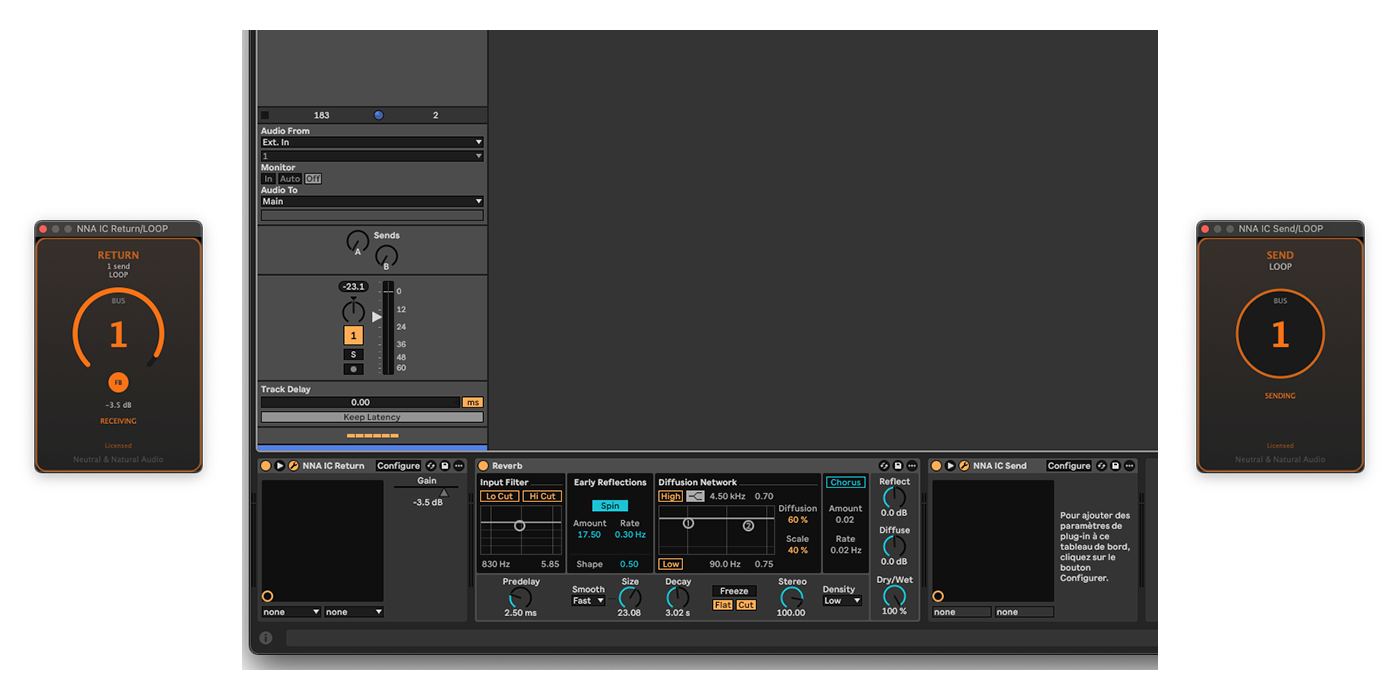The height and width of the screenshot is (700, 1400).
Task: Hot-swap the Reverb preset
Action: pyautogui.click(x=884, y=466)
